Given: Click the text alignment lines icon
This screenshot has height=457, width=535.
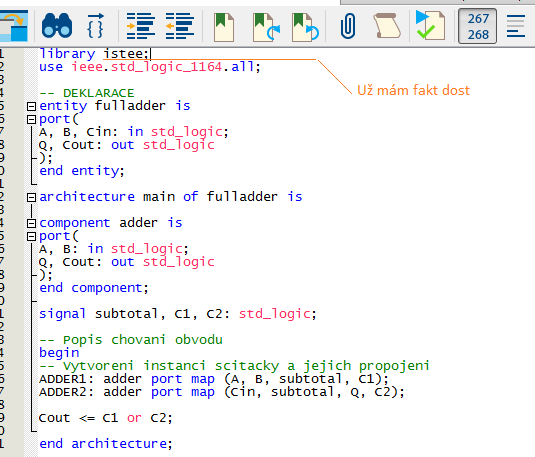Looking at the screenshot, I should (x=516, y=26).
